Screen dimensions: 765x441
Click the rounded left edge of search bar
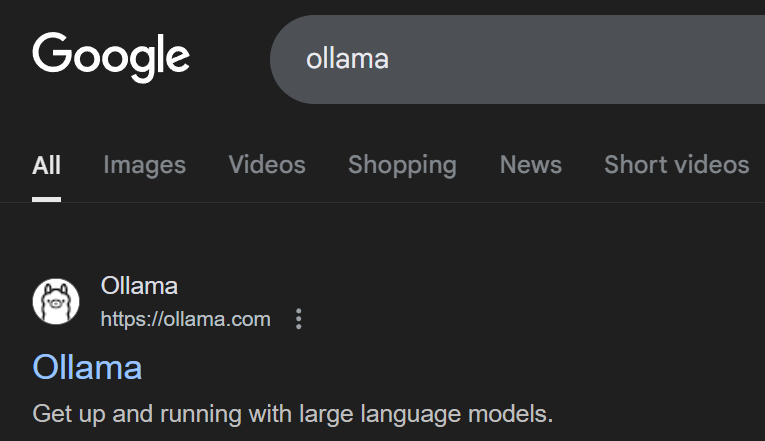click(x=285, y=59)
